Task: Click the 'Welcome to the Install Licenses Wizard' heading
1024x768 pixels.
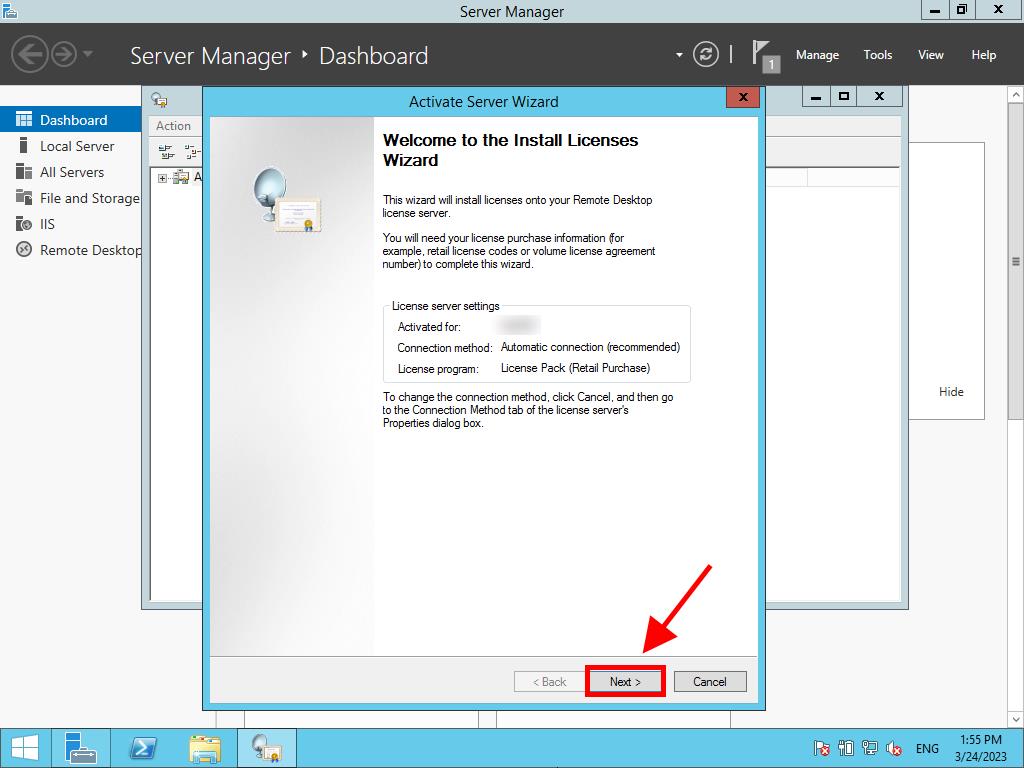Action: 511,150
